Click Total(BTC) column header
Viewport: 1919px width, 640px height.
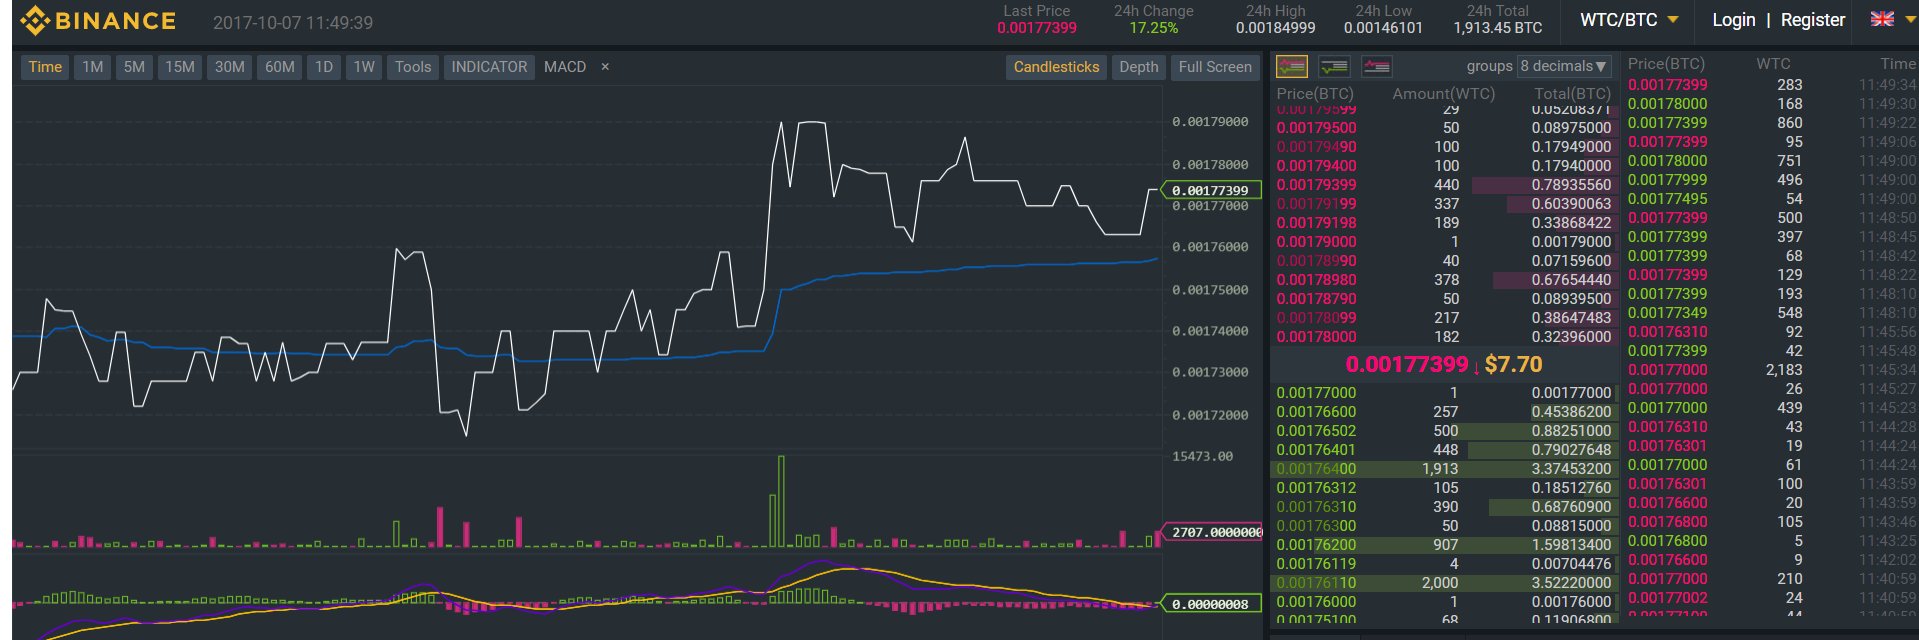[1572, 94]
